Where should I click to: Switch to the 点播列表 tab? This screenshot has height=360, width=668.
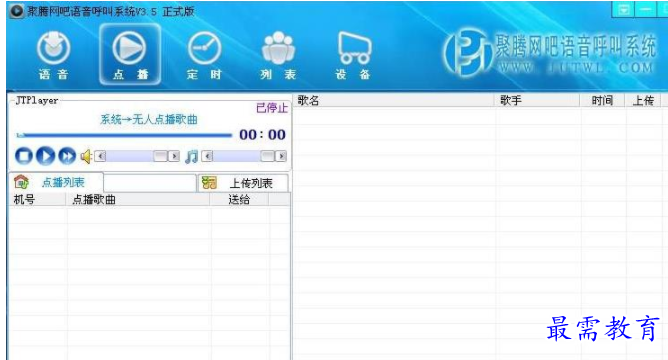(x=55, y=182)
